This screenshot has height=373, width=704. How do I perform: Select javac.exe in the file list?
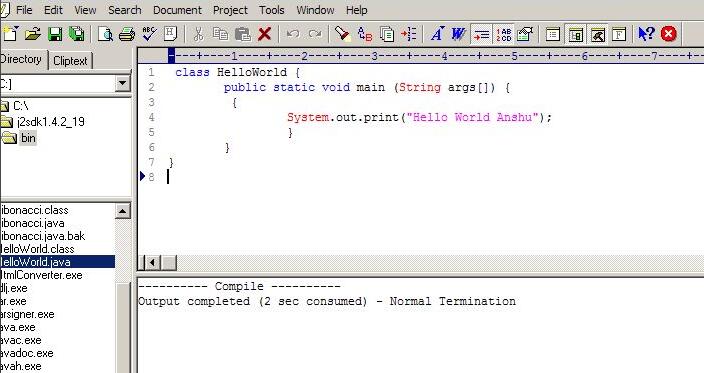point(21,340)
